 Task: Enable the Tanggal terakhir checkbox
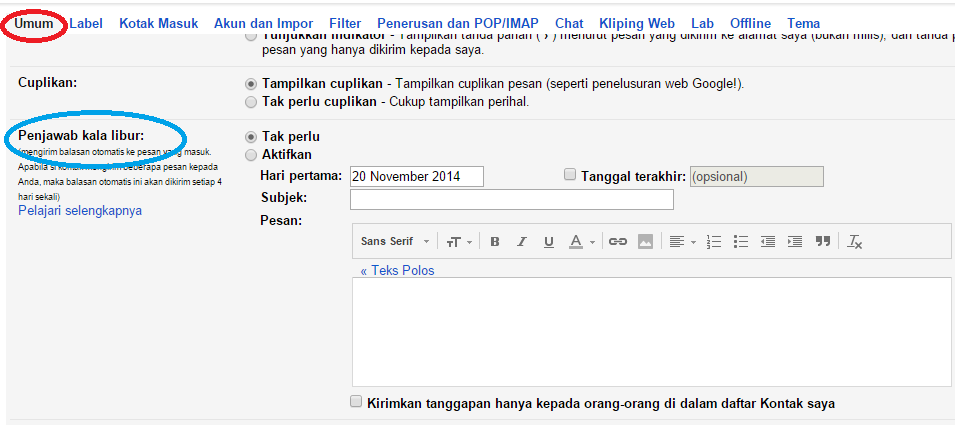(x=570, y=175)
